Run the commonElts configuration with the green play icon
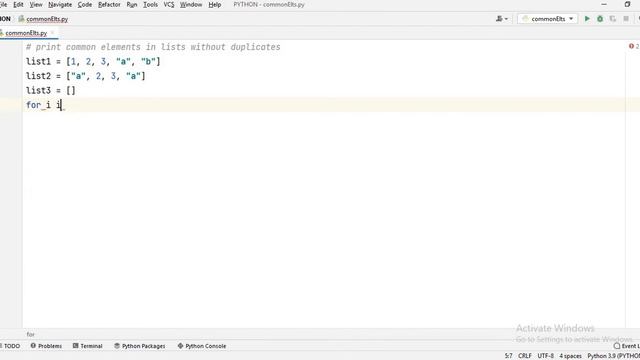Image resolution: width=640 pixels, height=360 pixels. [587, 19]
